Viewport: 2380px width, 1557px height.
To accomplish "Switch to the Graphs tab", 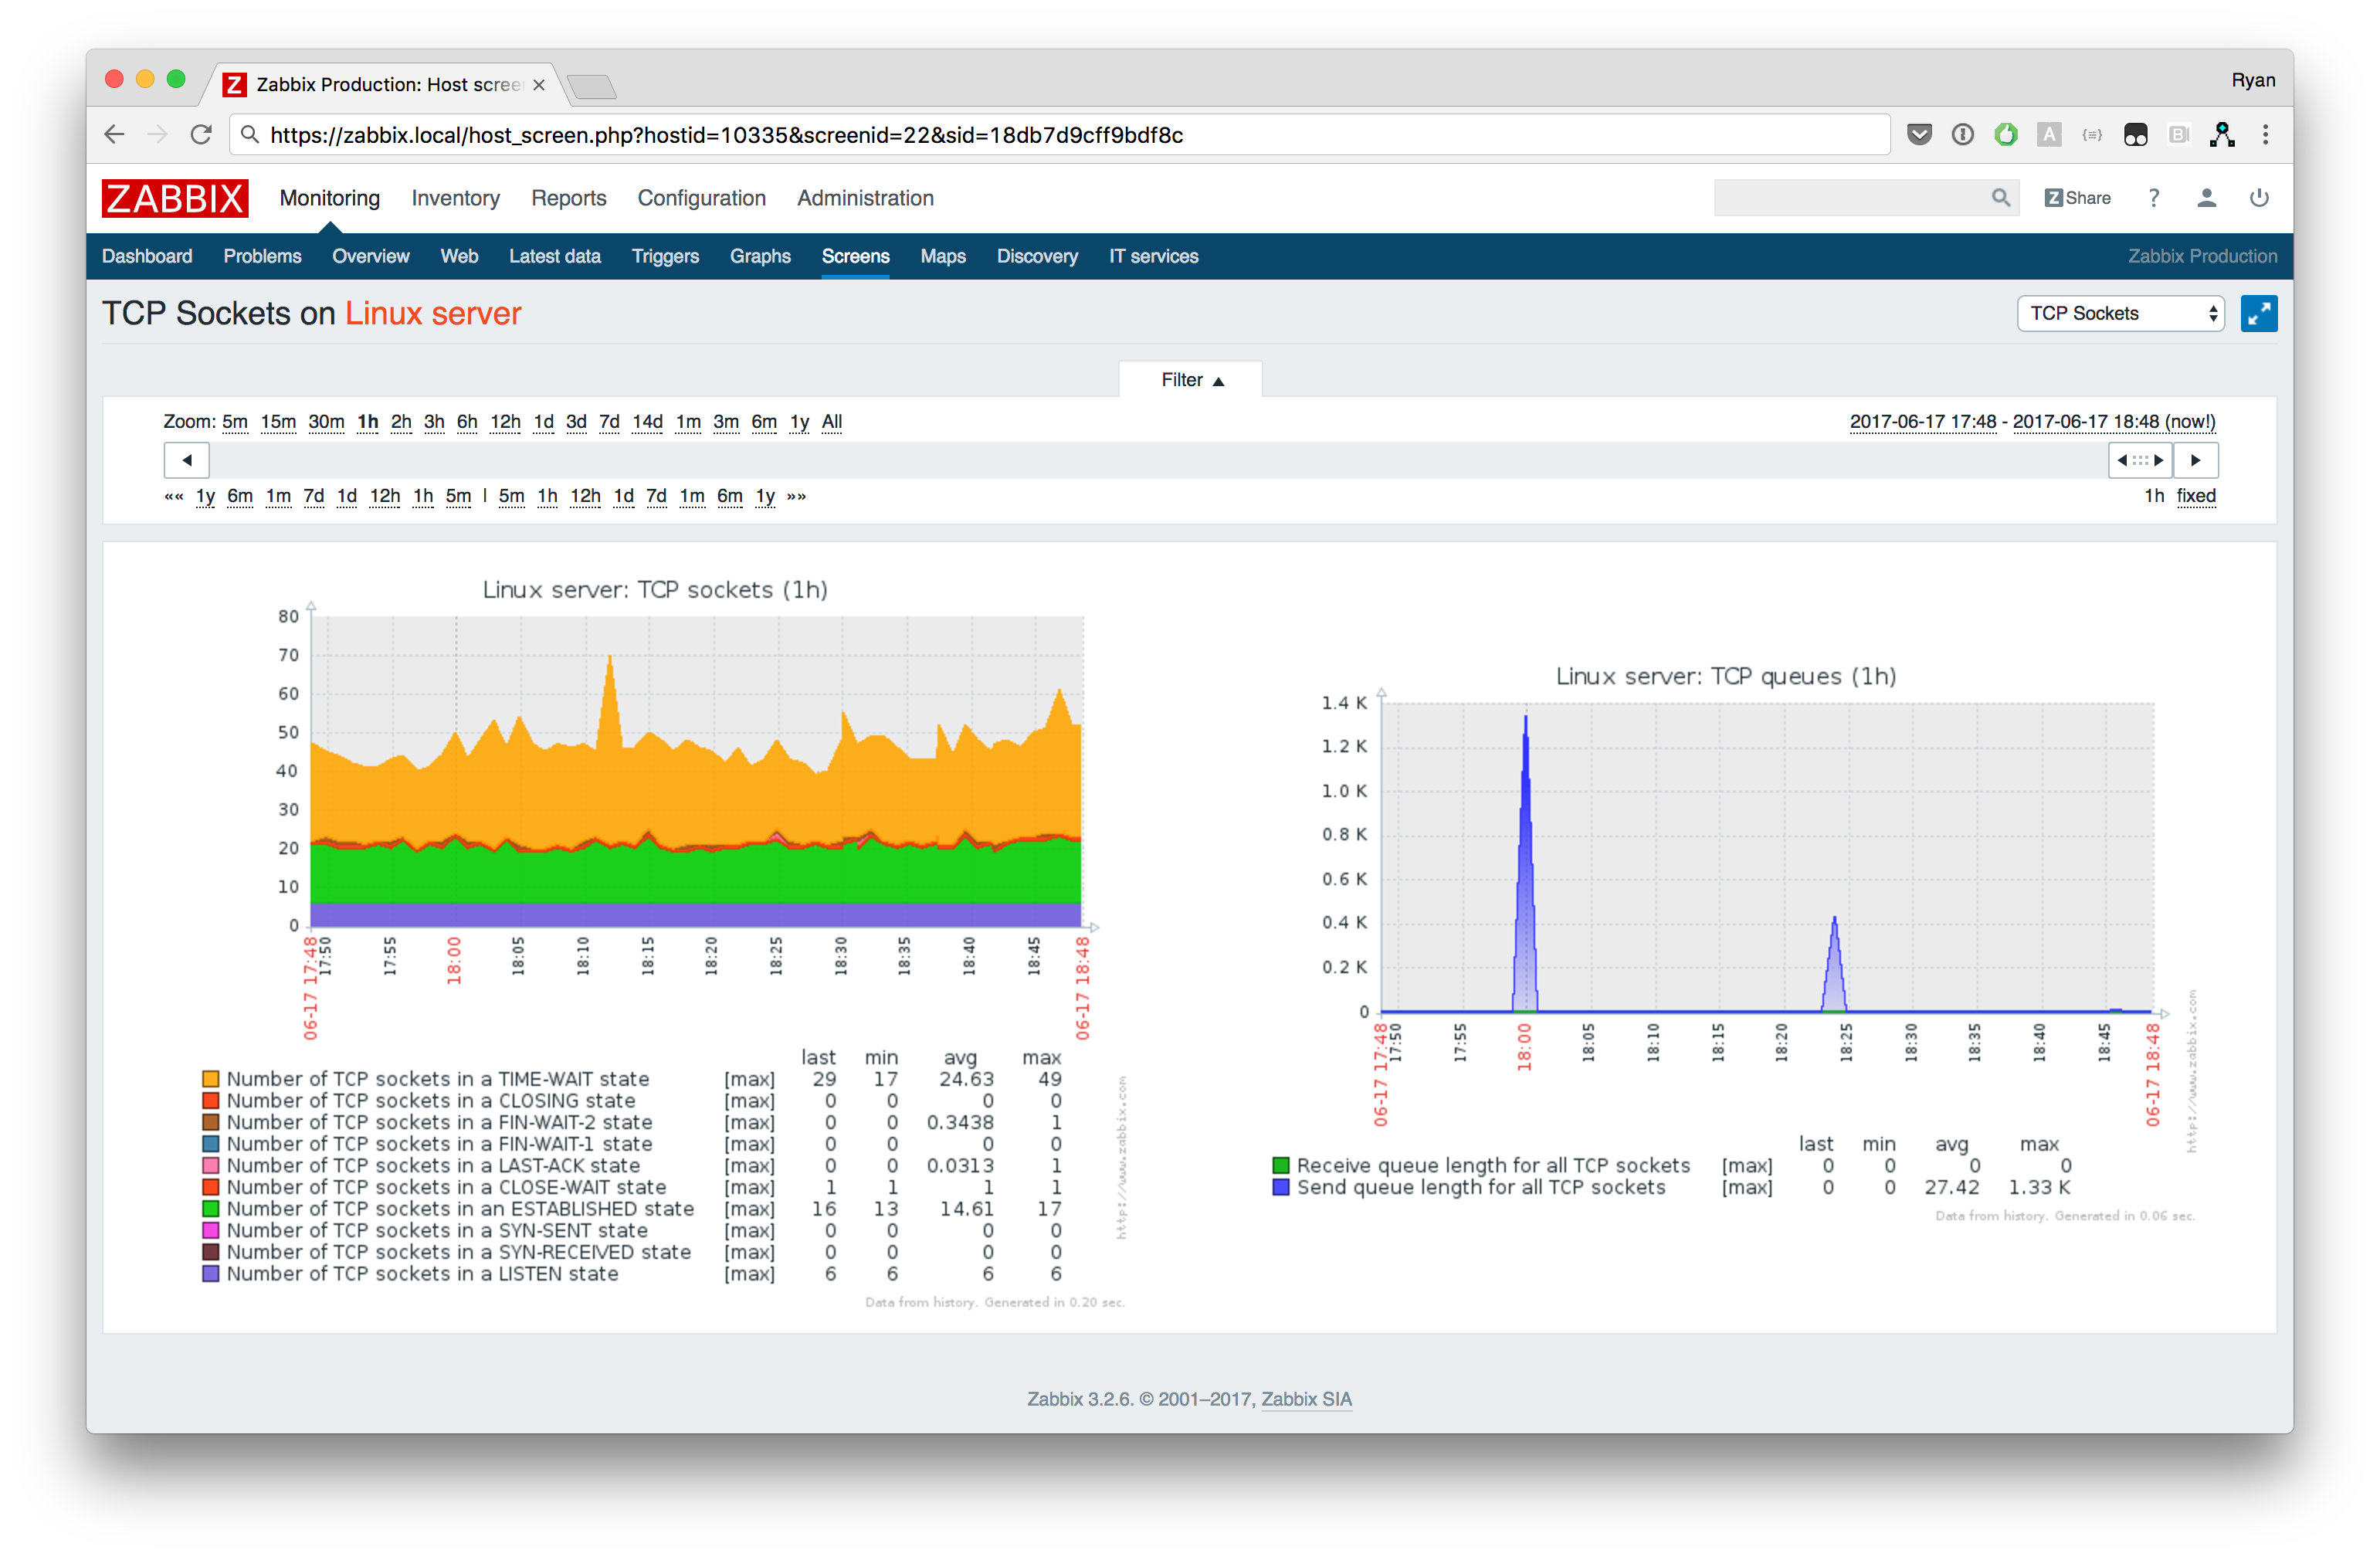I will (759, 256).
